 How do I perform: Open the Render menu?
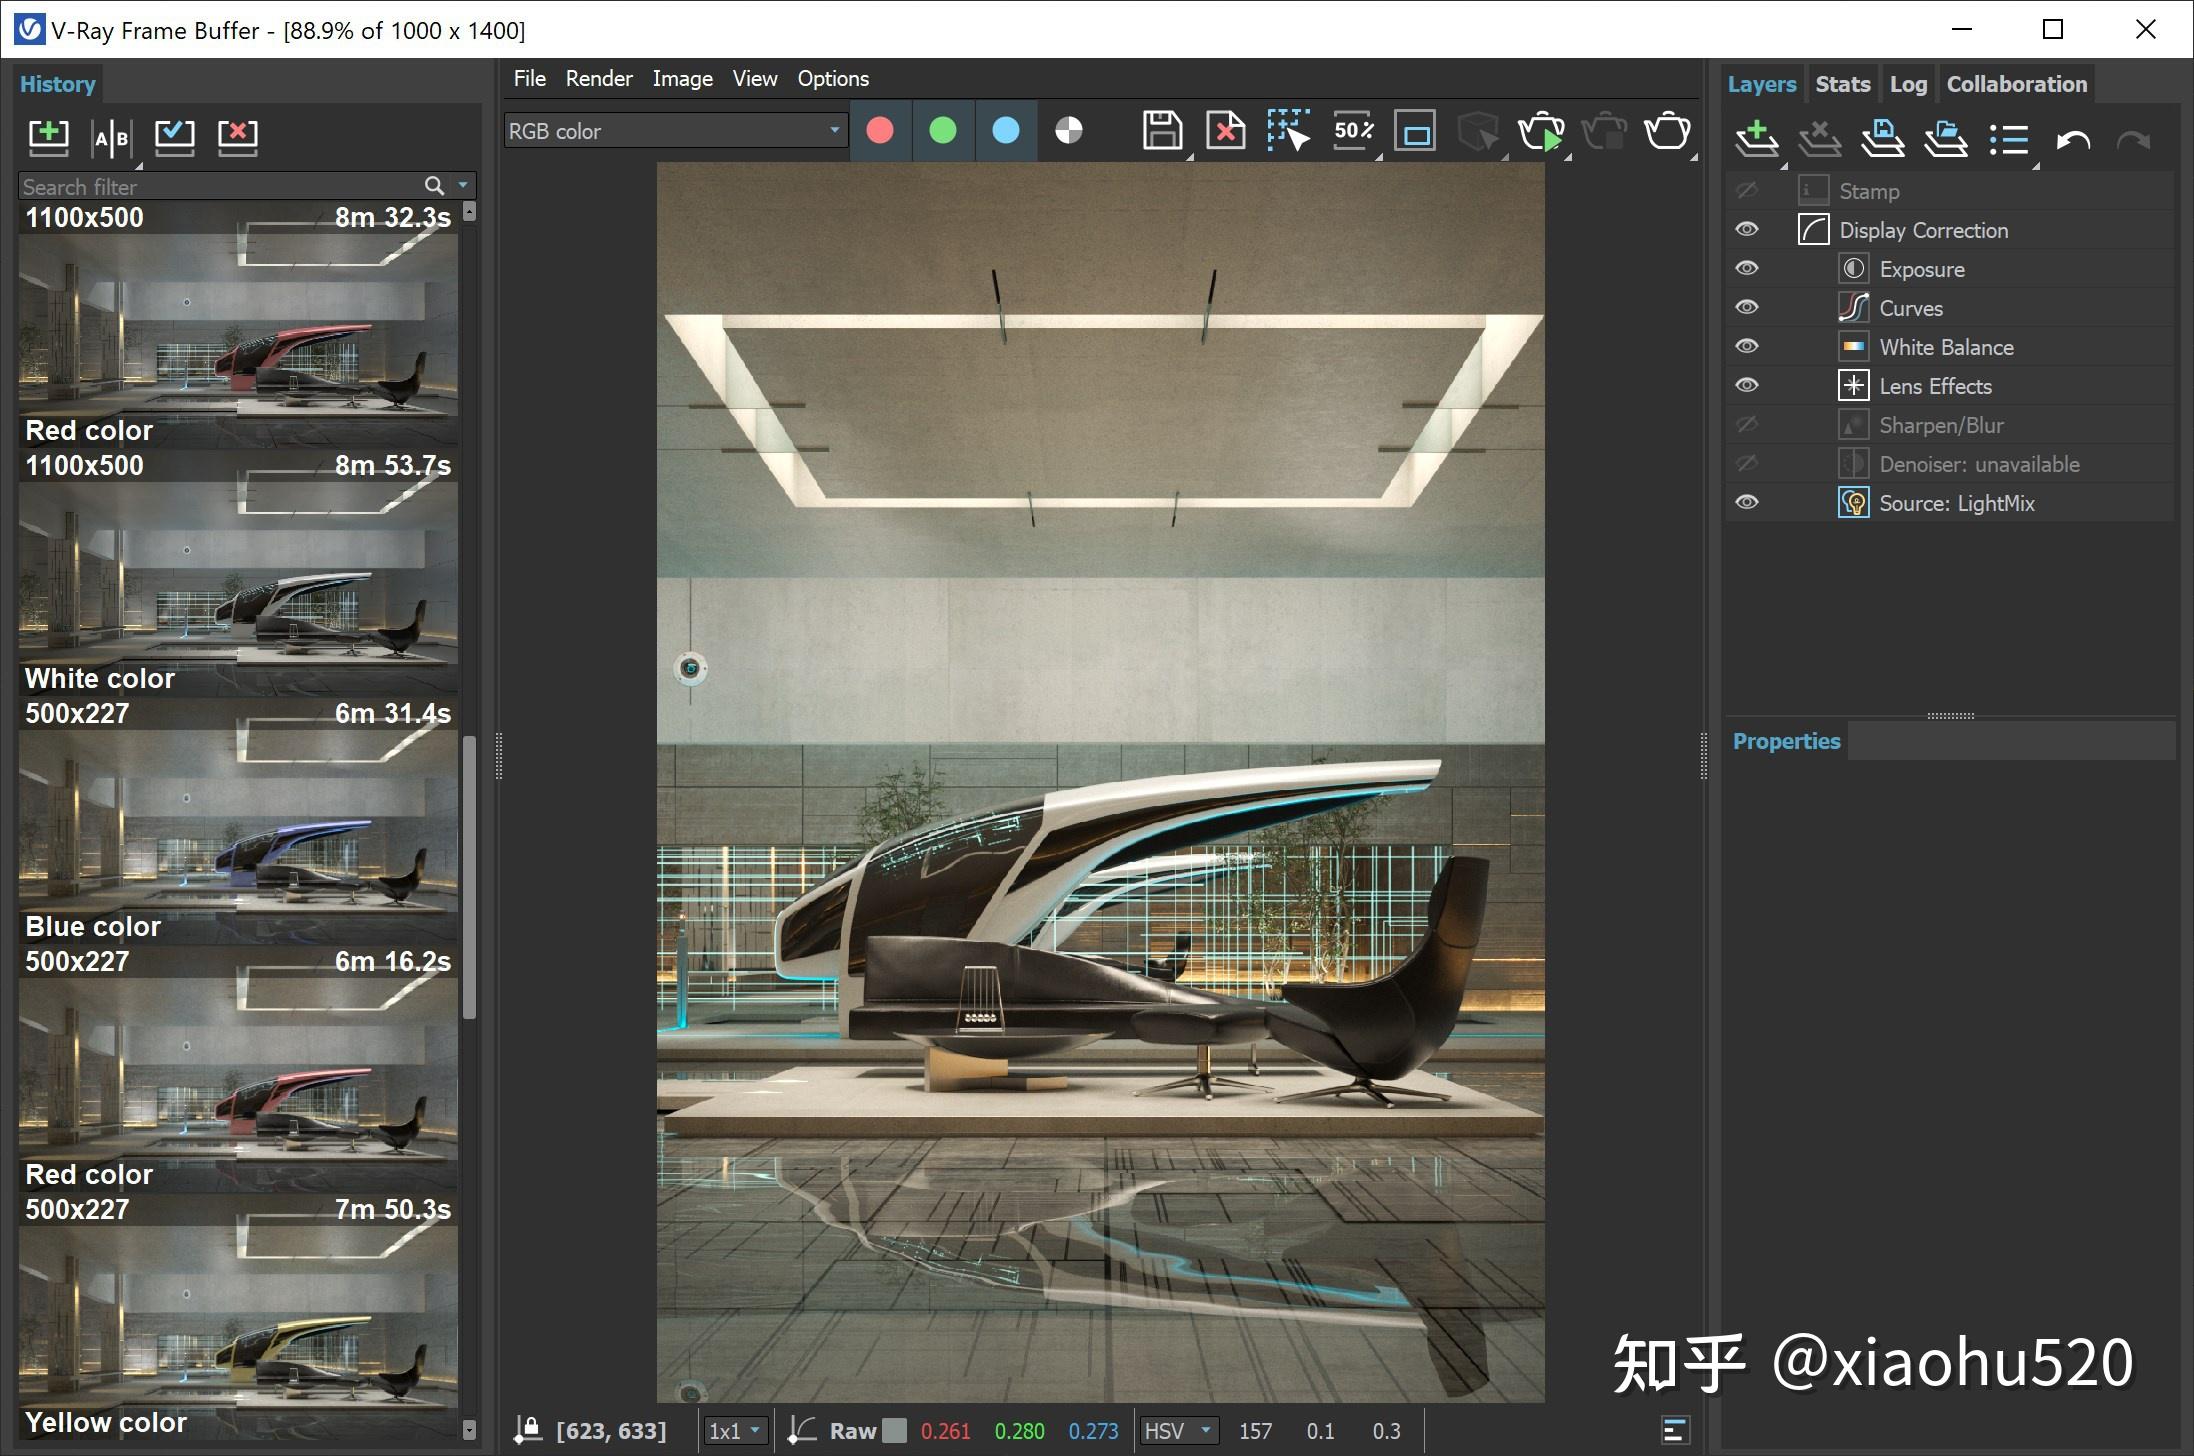(598, 78)
